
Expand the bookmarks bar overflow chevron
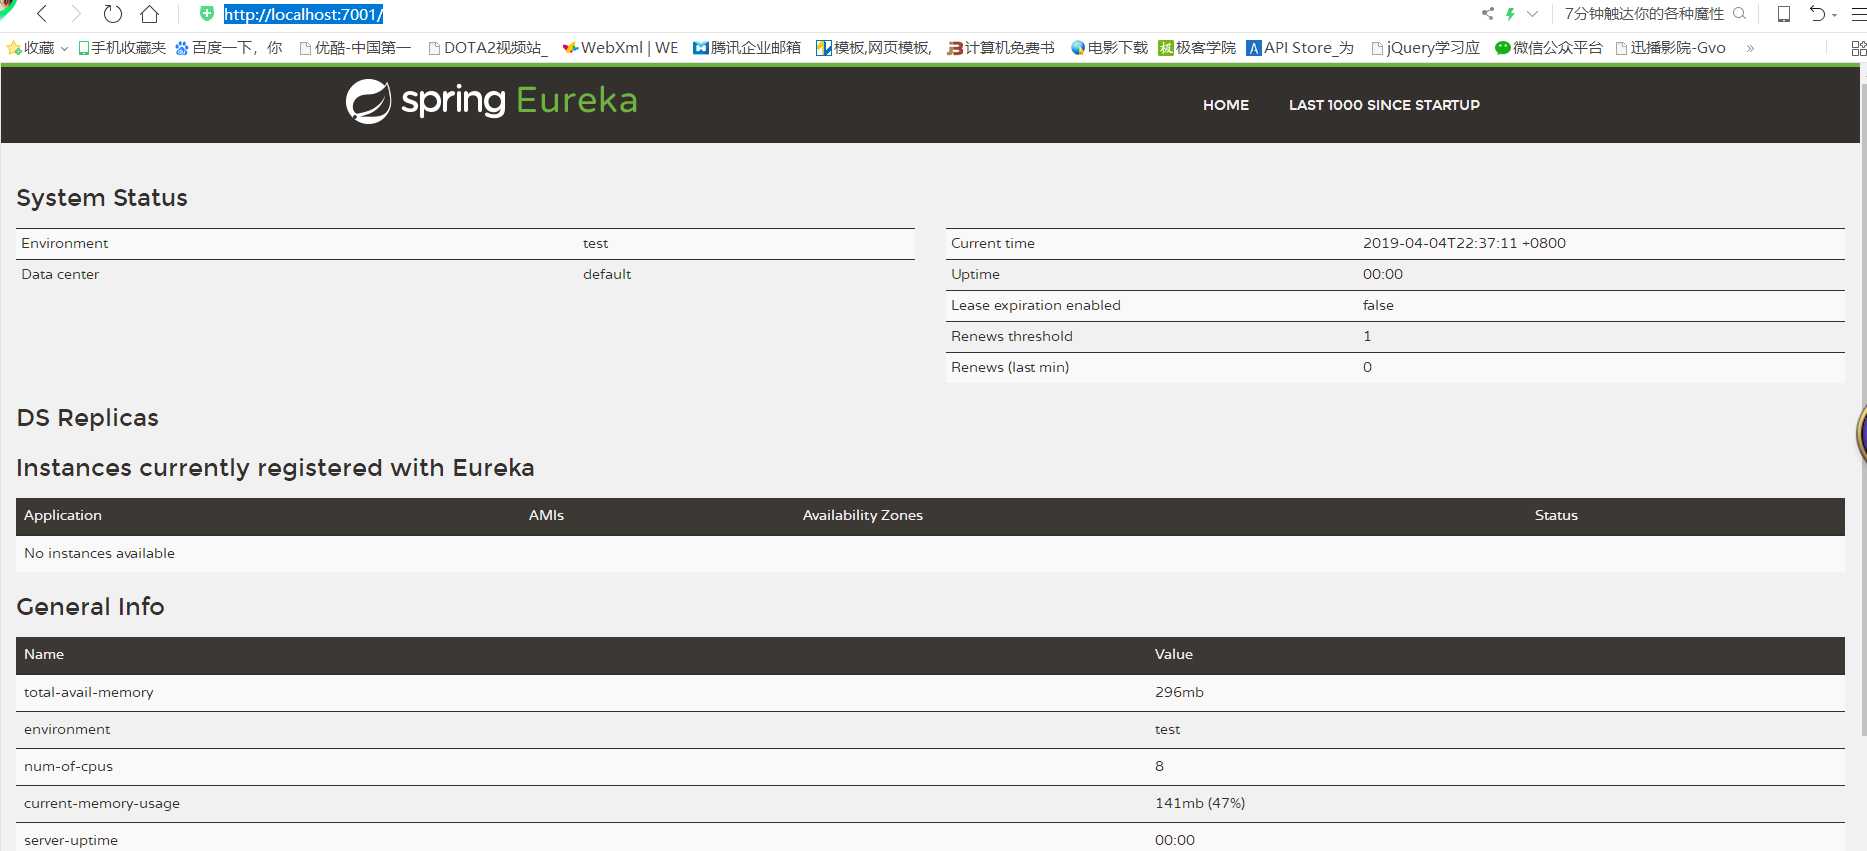coord(1750,48)
